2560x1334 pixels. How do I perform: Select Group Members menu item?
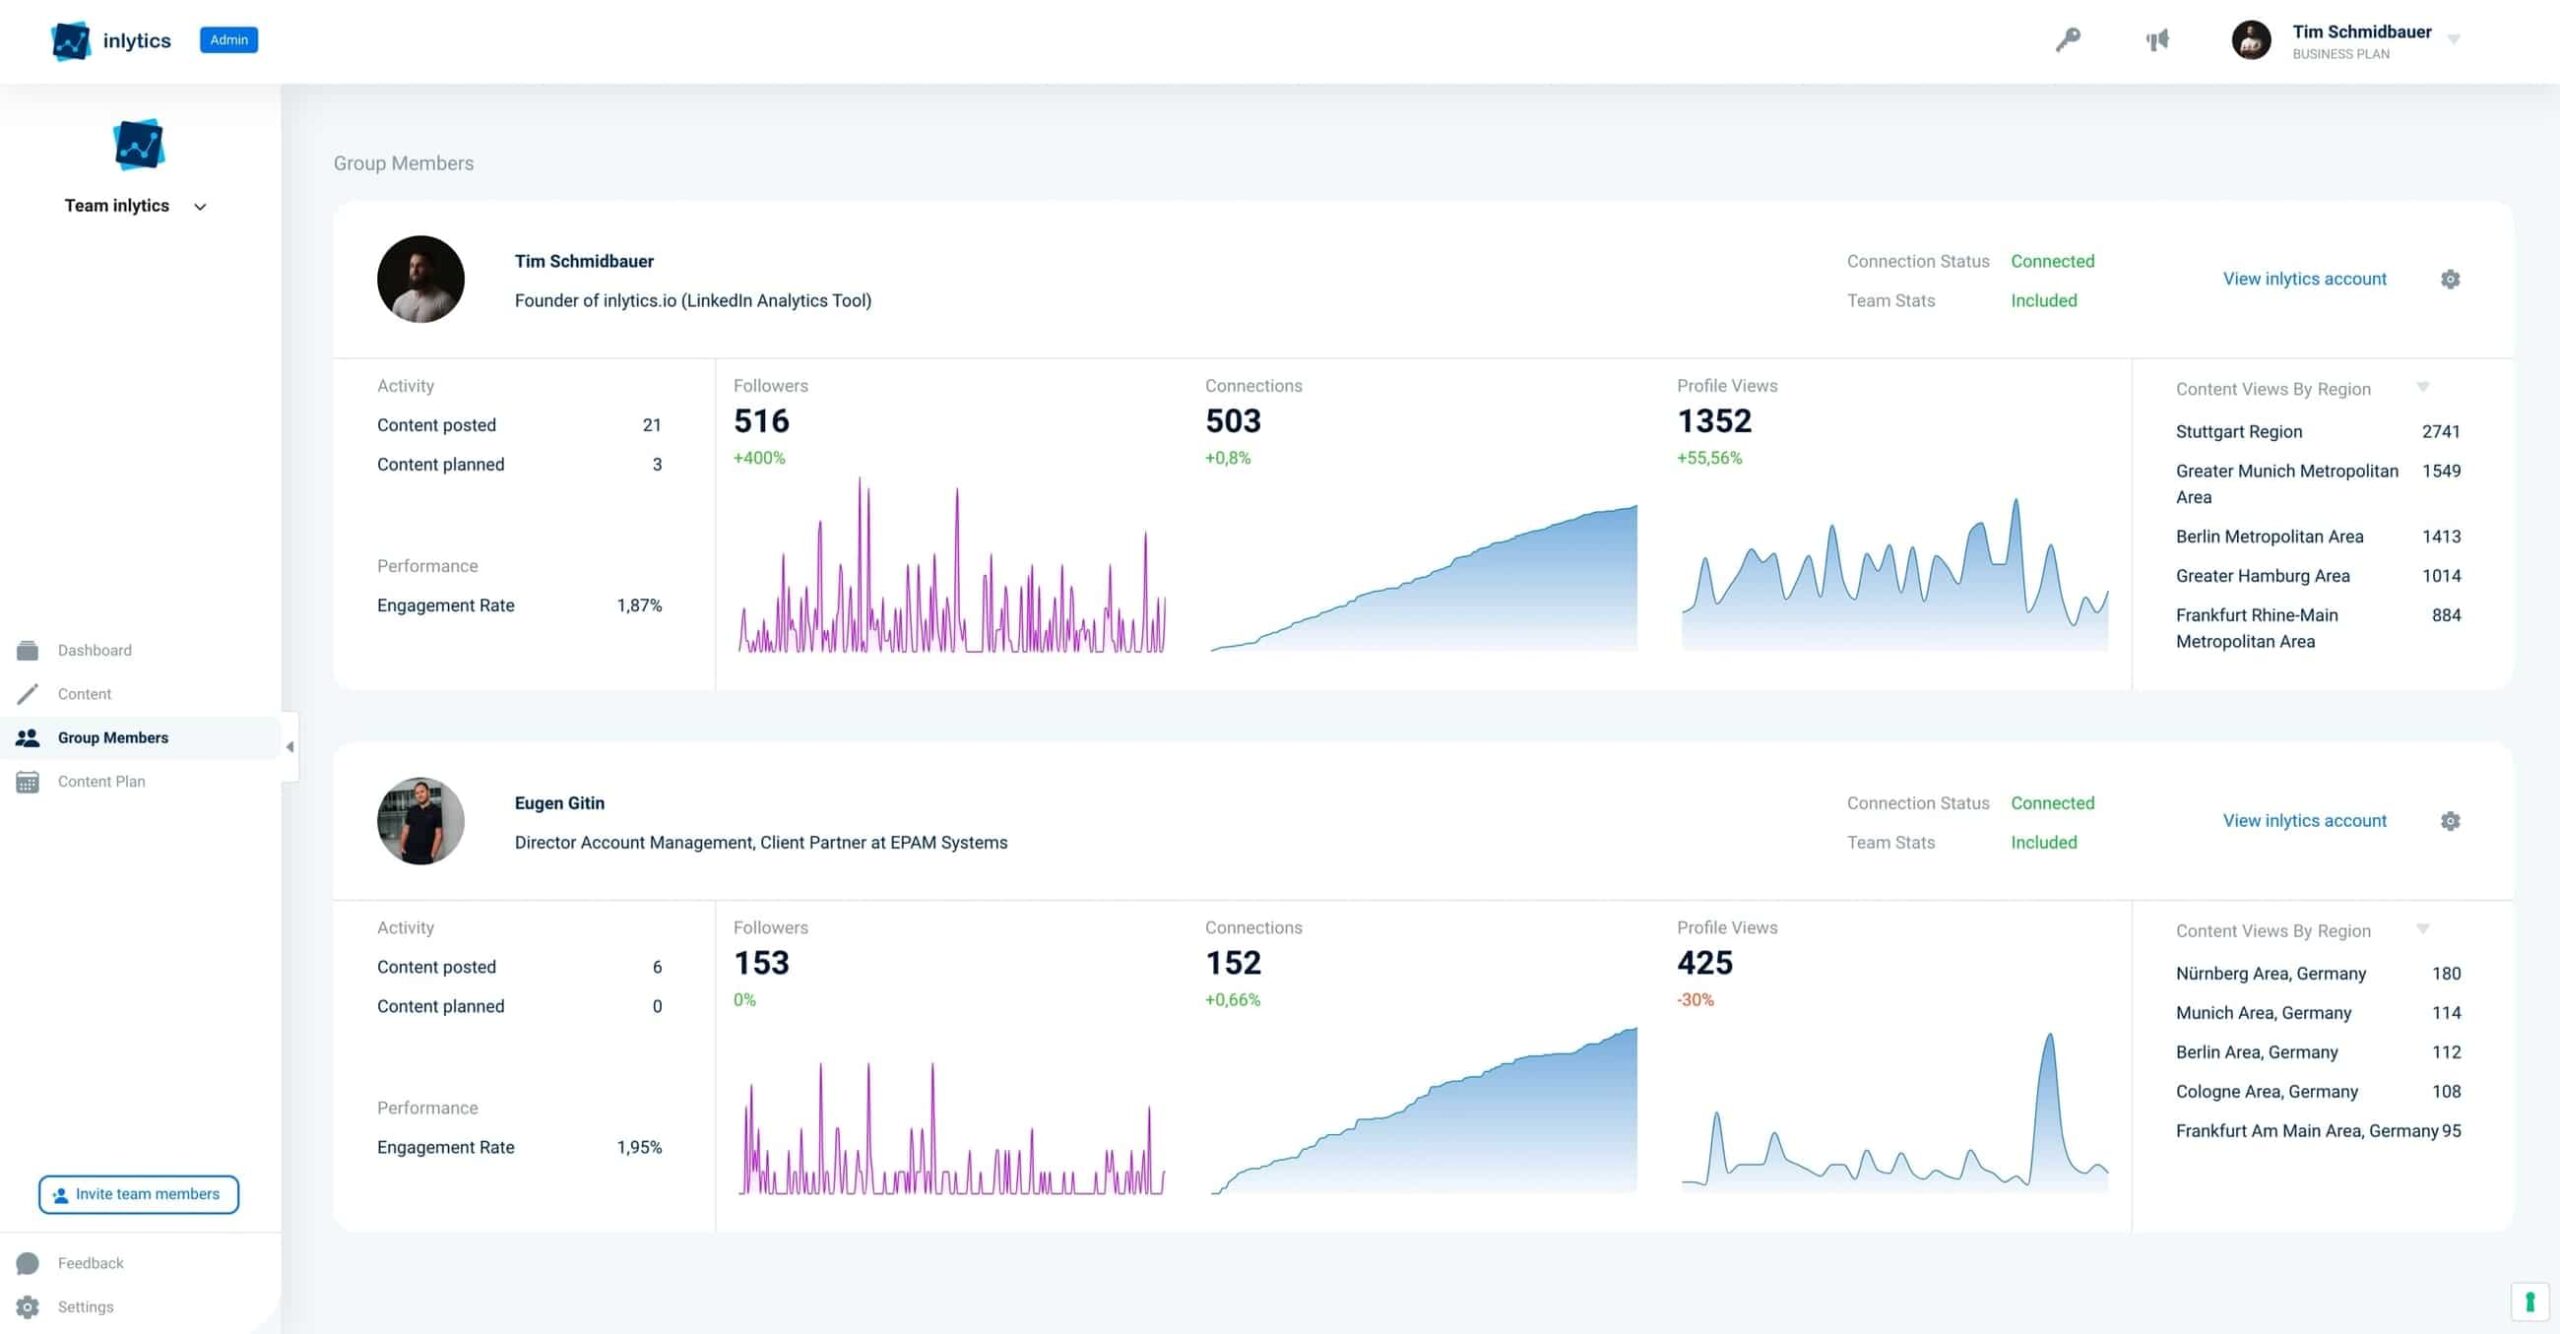click(x=112, y=738)
